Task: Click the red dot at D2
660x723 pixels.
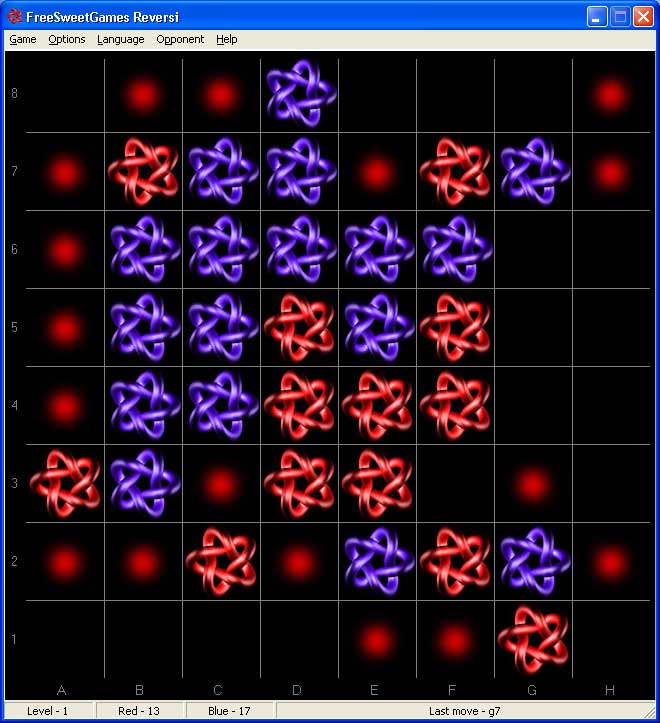Action: tap(298, 563)
